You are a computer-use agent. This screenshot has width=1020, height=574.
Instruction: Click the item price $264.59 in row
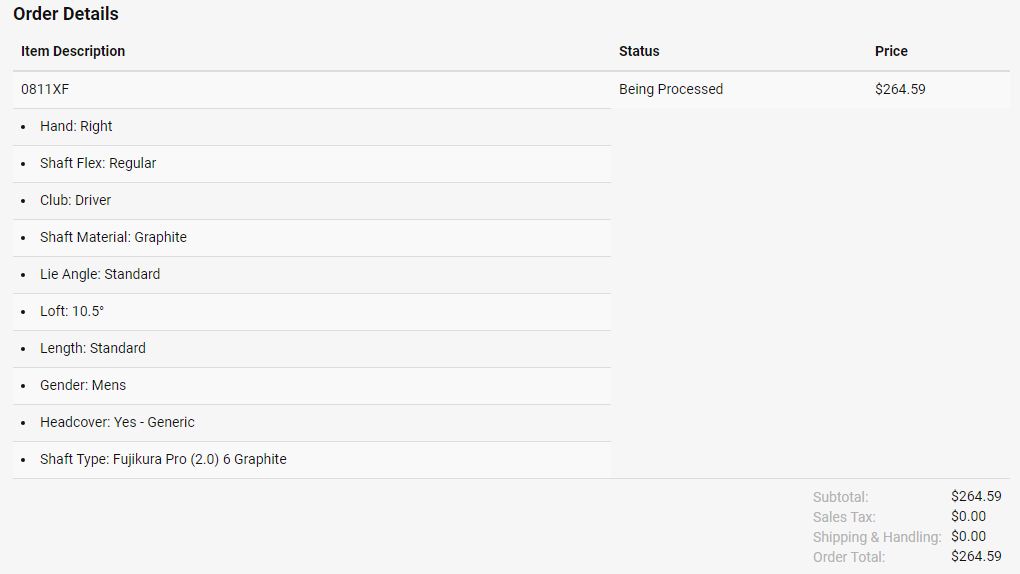900,89
